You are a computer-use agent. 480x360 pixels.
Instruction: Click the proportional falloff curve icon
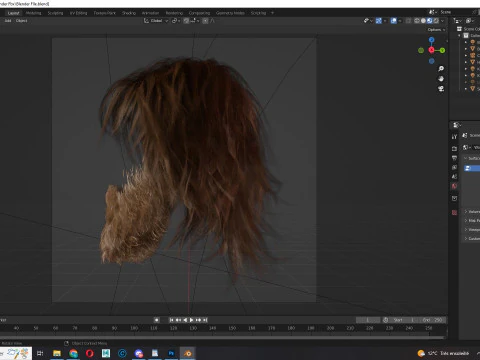point(213,21)
